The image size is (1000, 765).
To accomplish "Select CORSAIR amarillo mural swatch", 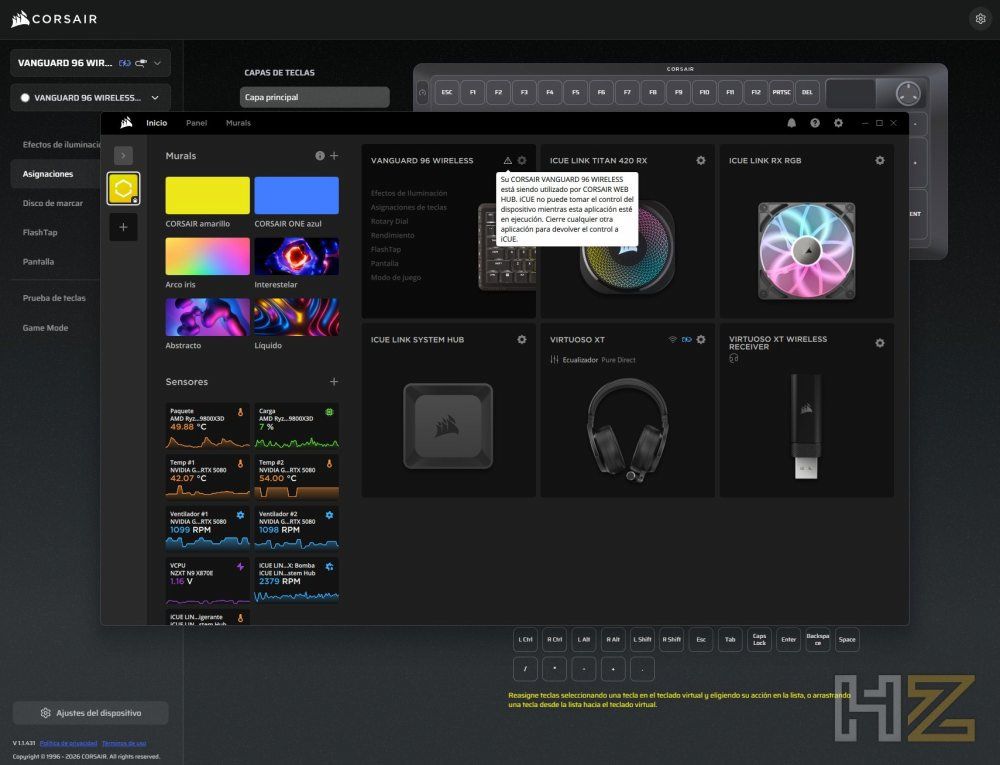I will click(x=207, y=195).
